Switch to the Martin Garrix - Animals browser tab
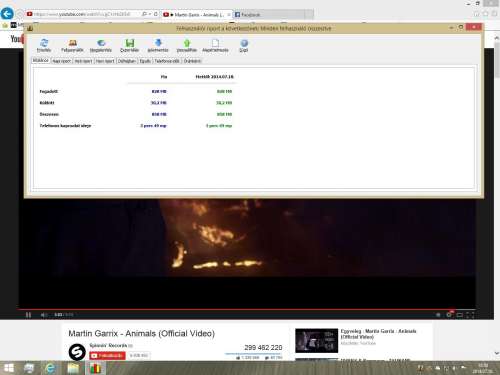The width and height of the screenshot is (500, 375). pyautogui.click(x=197, y=15)
